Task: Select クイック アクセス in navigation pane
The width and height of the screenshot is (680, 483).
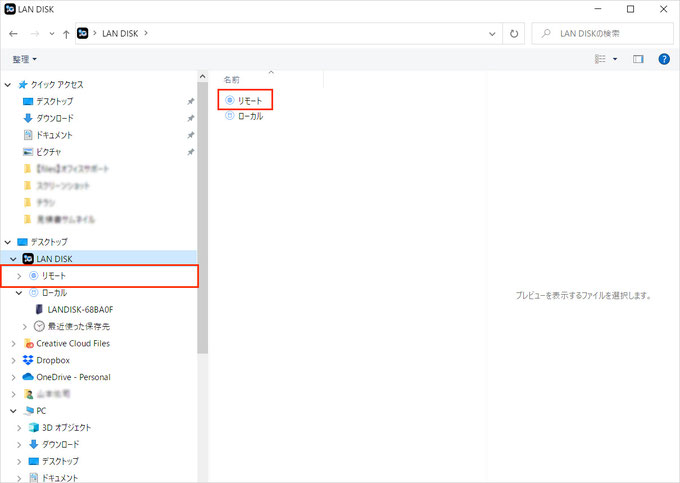Action: pos(56,85)
